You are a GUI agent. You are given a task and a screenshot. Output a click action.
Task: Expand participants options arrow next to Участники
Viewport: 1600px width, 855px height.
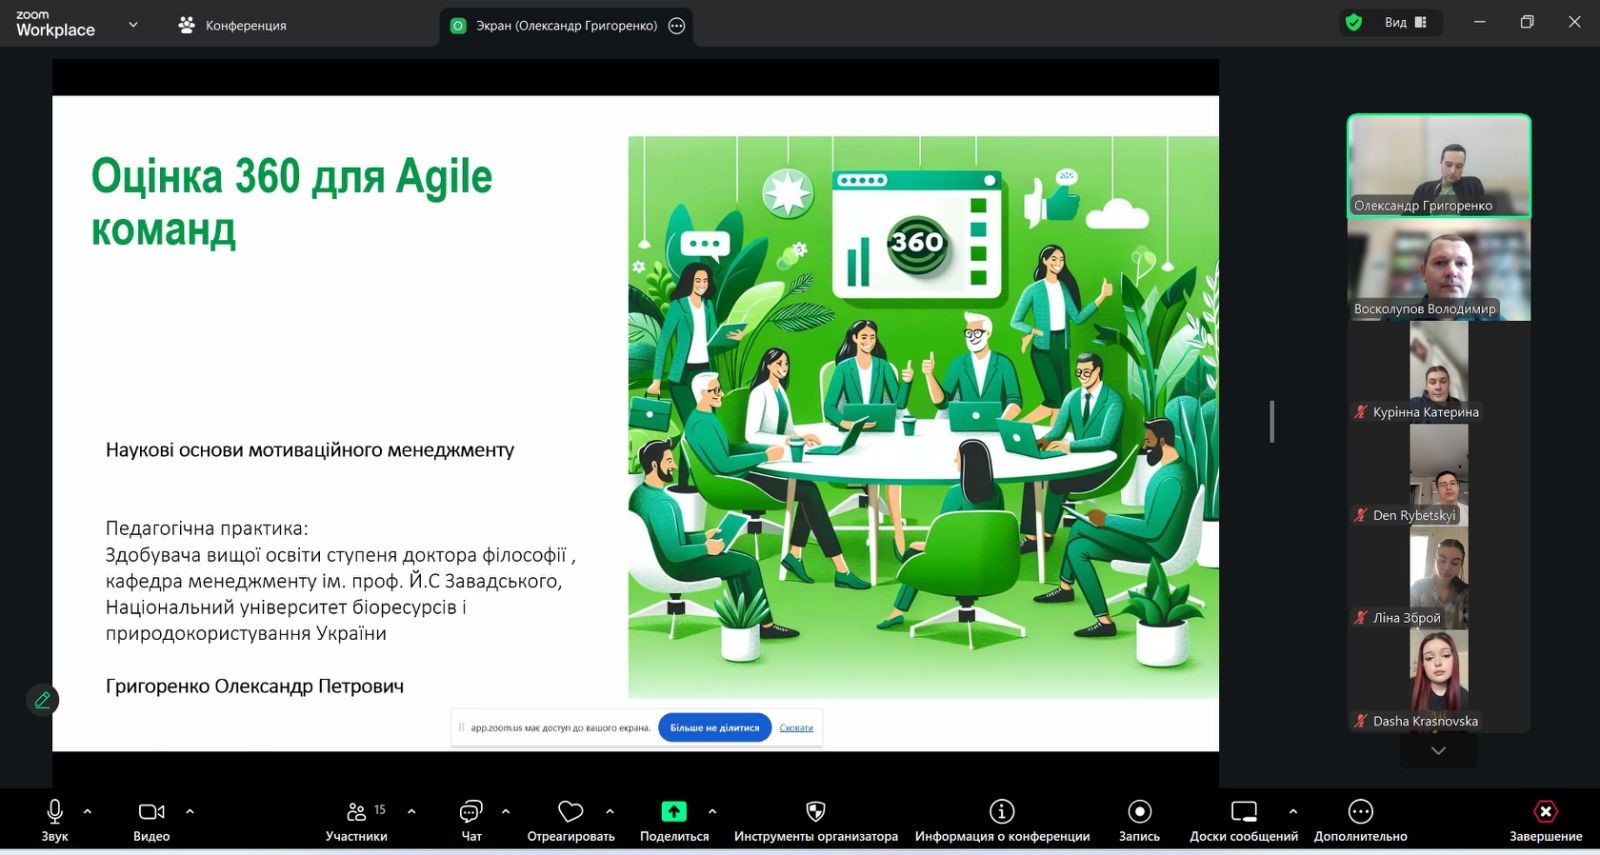[412, 811]
